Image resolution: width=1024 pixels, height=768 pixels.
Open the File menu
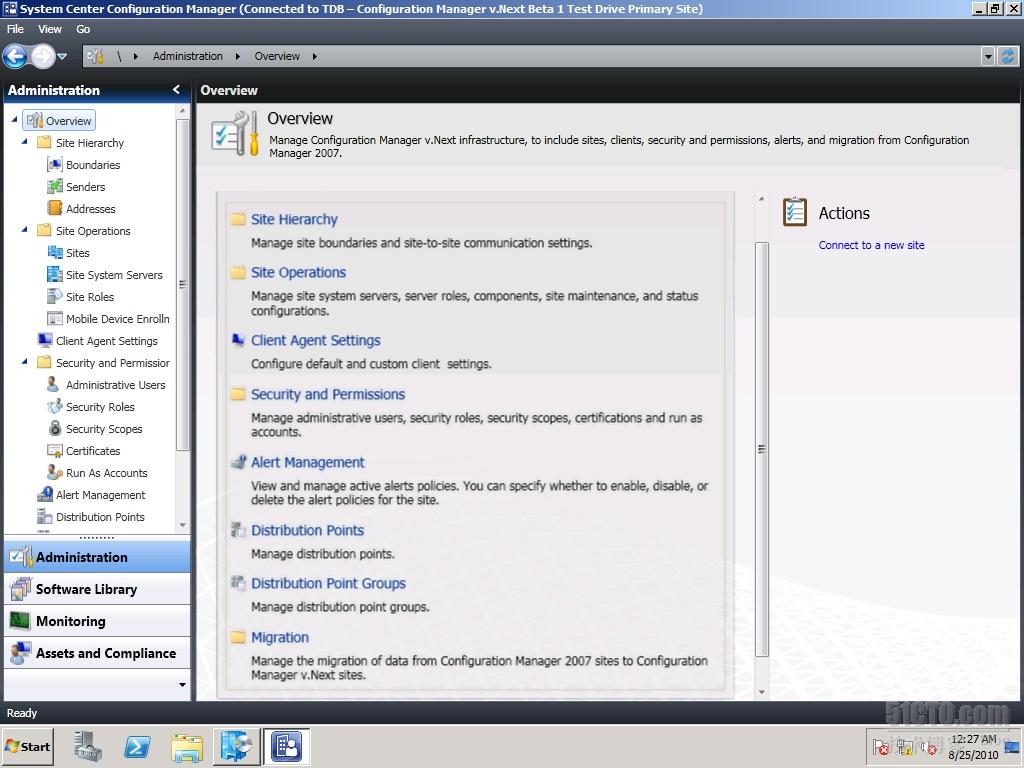pyautogui.click(x=15, y=29)
